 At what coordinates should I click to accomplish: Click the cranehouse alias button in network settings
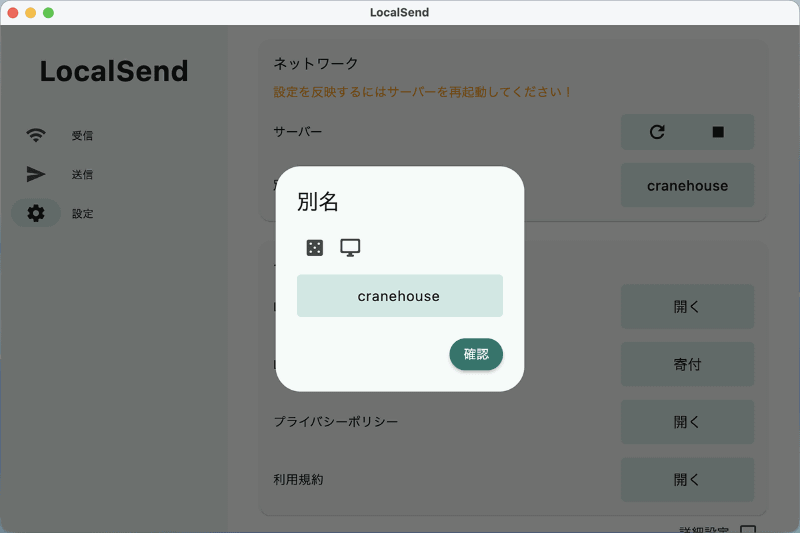pyautogui.click(x=687, y=186)
